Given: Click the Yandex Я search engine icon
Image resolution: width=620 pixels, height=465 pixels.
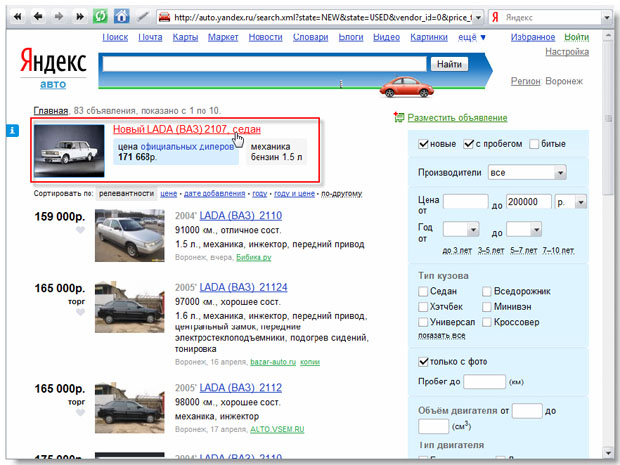Looking at the screenshot, I should pyautogui.click(x=495, y=17).
